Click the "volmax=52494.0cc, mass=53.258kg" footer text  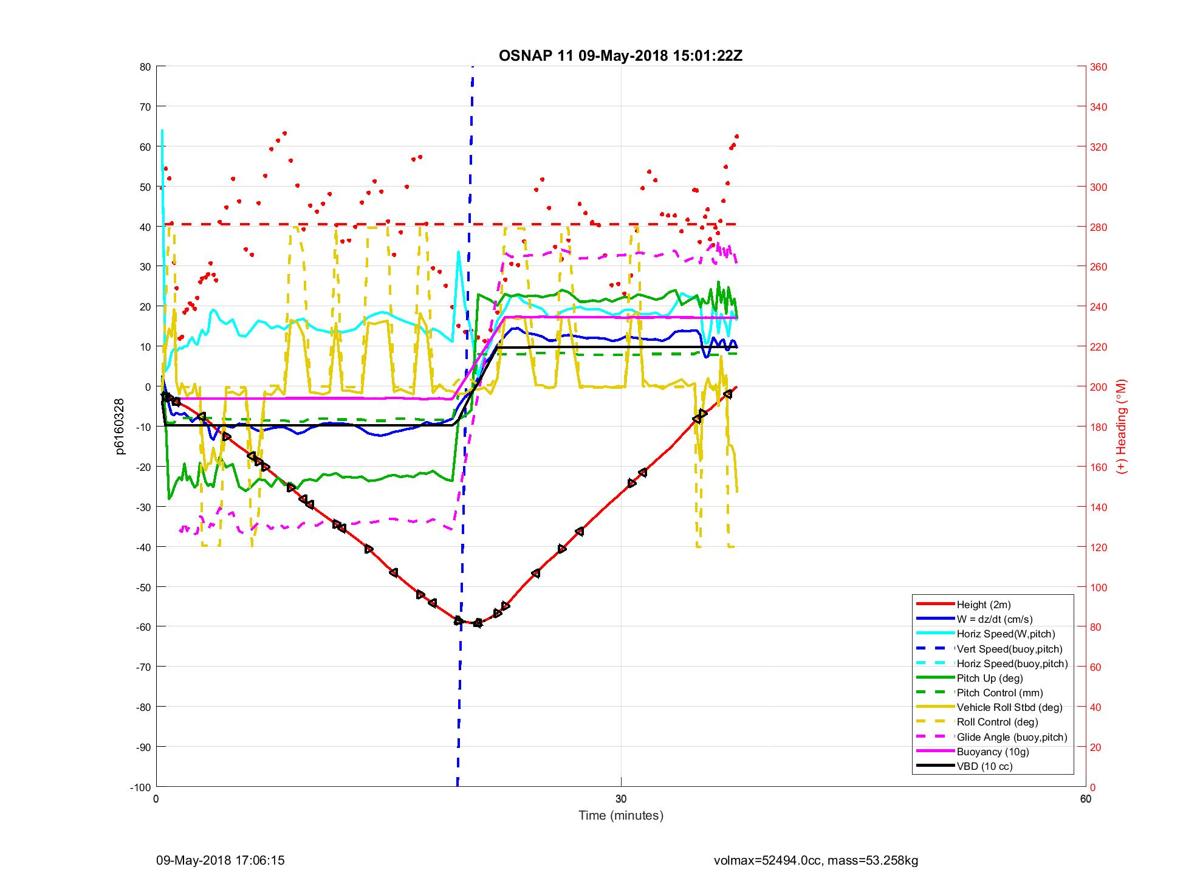pyautogui.click(x=816, y=859)
